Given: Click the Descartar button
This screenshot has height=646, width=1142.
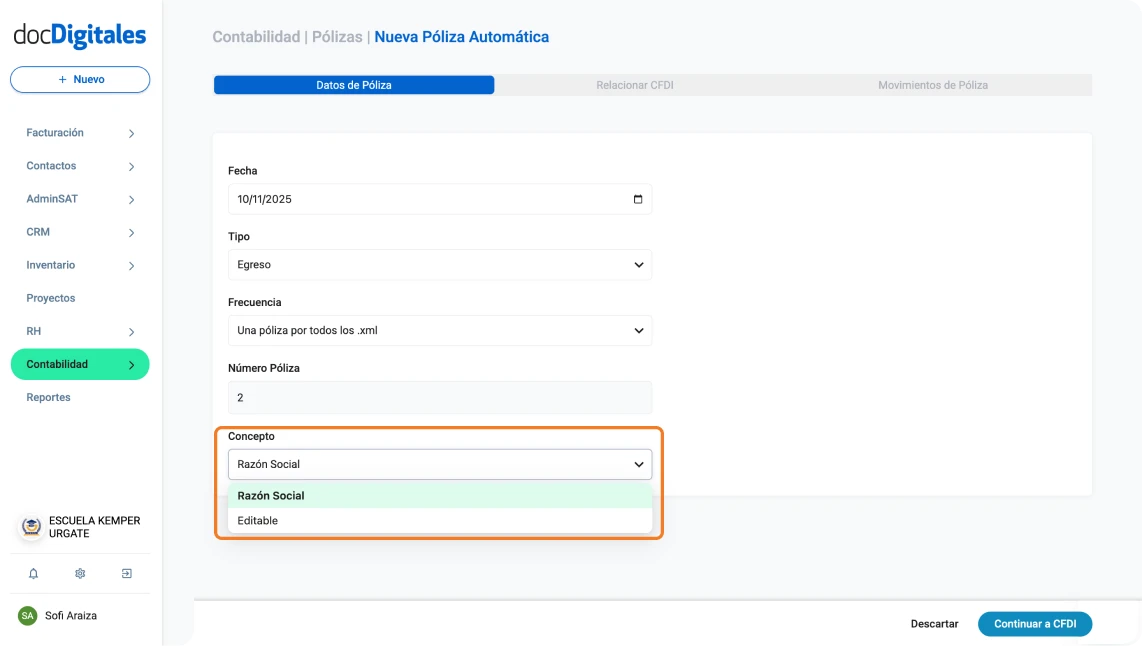Looking at the screenshot, I should point(933,623).
